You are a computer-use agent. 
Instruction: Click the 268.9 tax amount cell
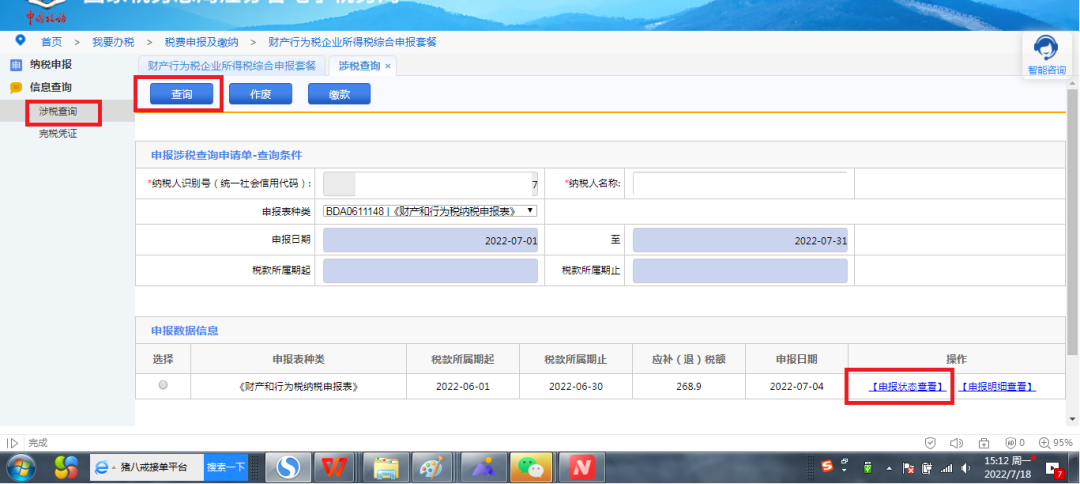click(689, 386)
